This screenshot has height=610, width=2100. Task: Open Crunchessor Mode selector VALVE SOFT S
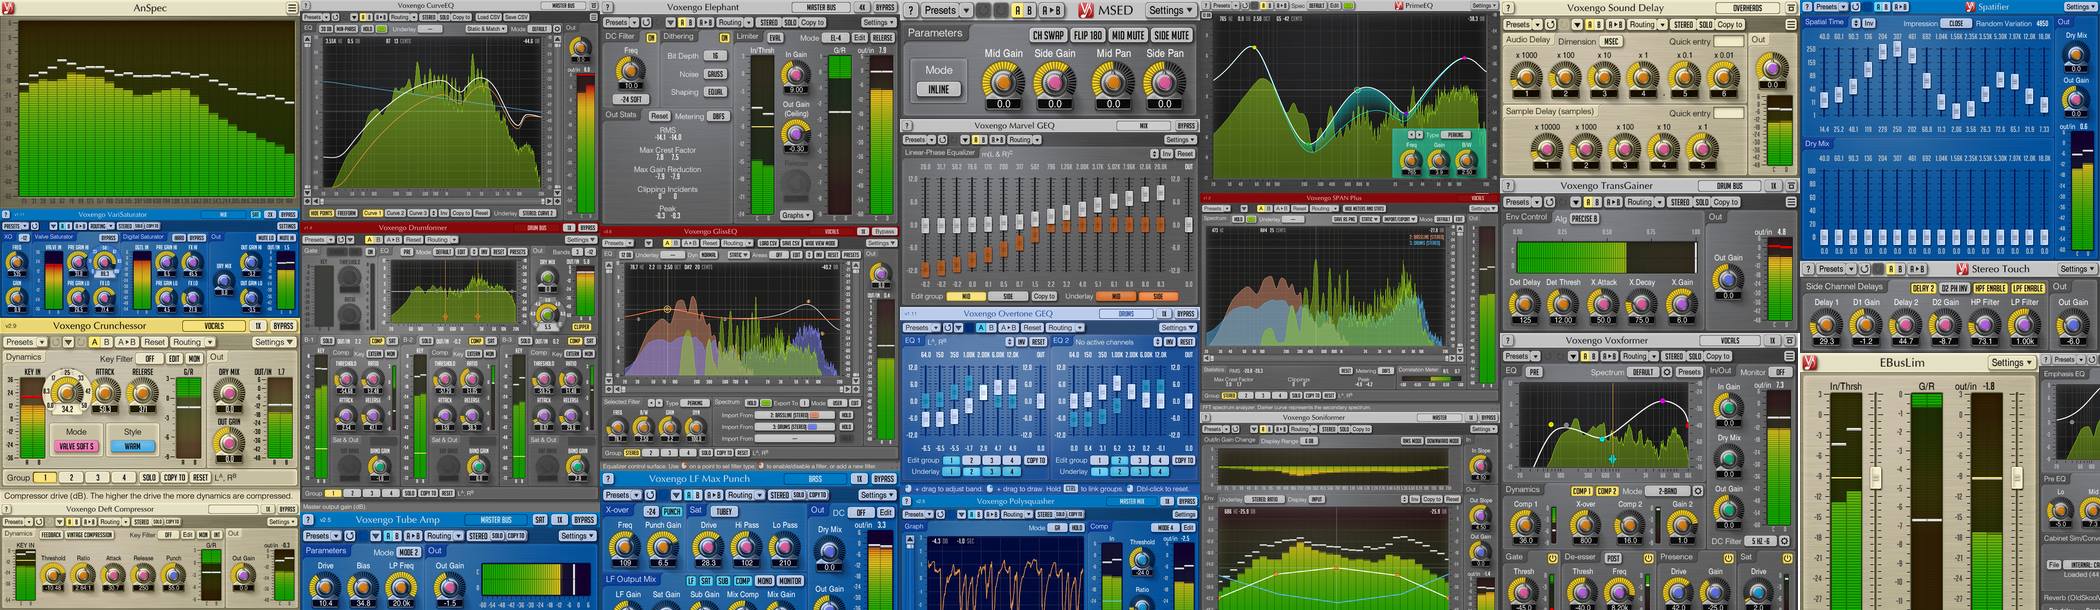click(76, 447)
